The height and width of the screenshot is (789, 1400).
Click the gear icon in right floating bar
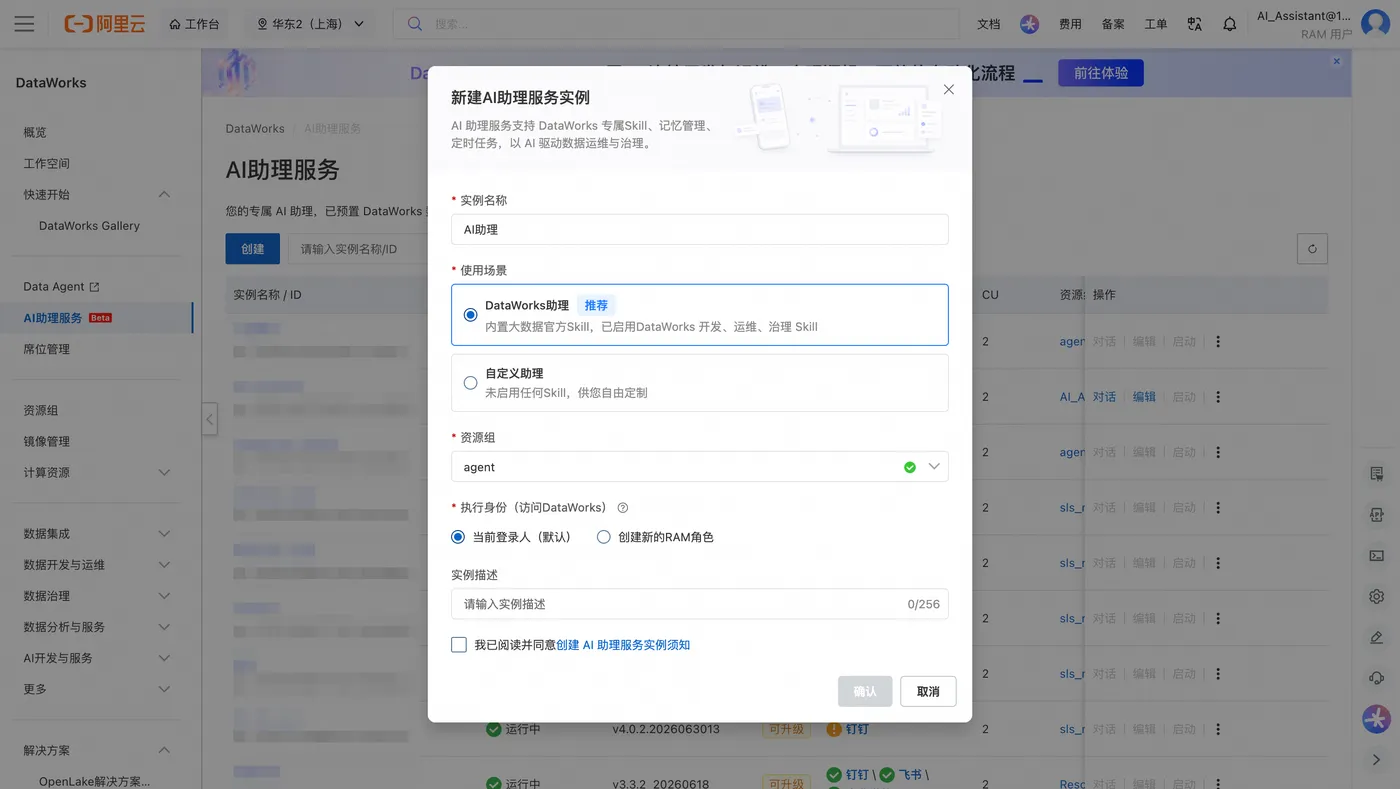[x=1377, y=596]
